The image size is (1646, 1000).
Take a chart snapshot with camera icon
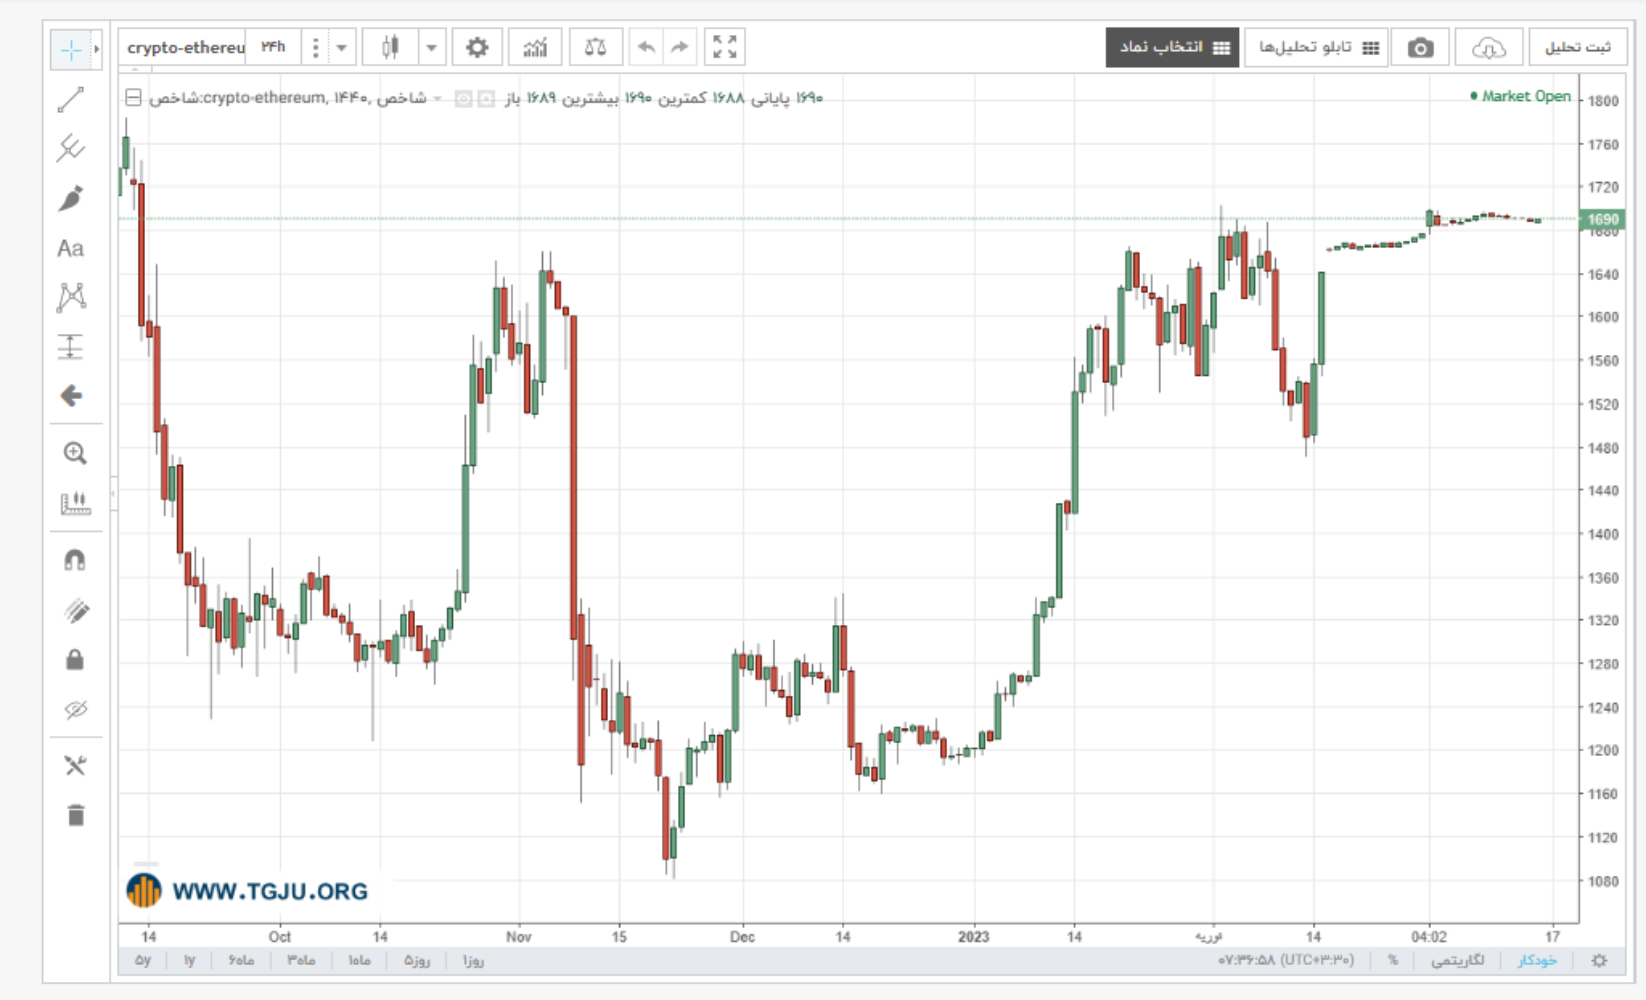coord(1420,48)
